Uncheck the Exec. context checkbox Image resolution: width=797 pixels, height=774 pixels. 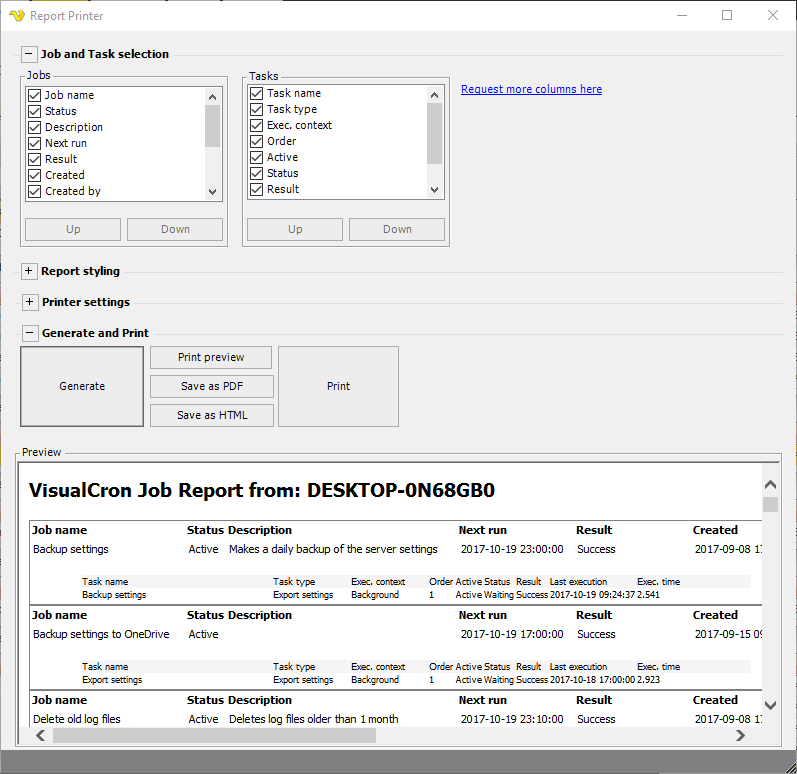click(x=257, y=126)
